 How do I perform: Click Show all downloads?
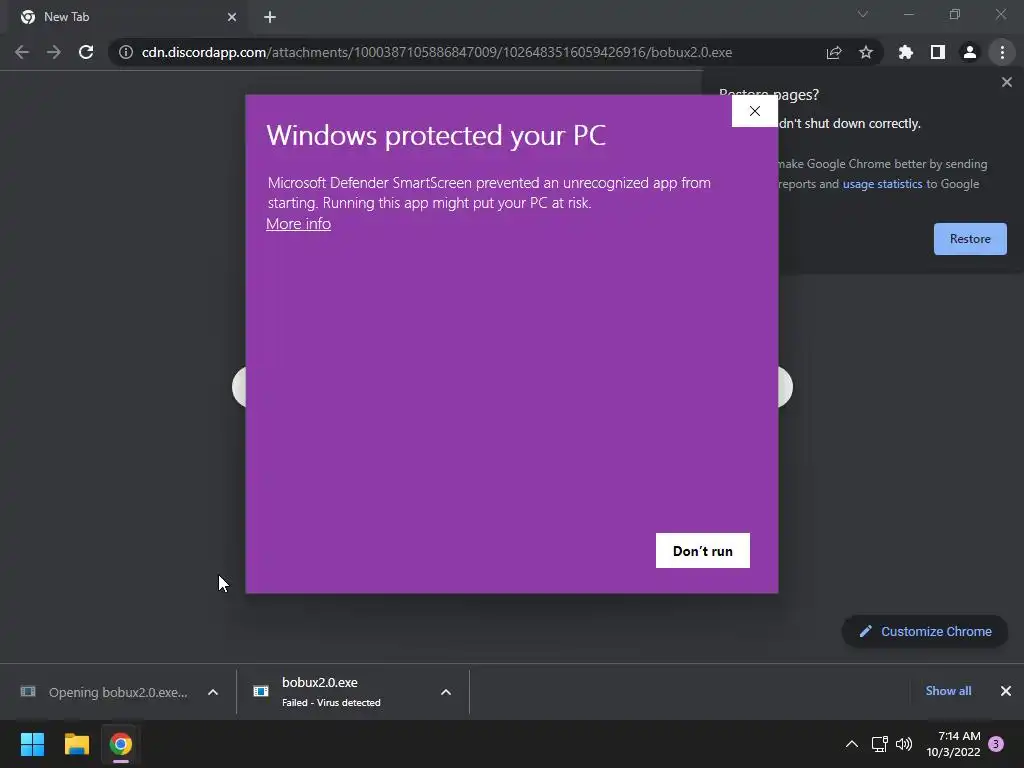click(x=948, y=691)
